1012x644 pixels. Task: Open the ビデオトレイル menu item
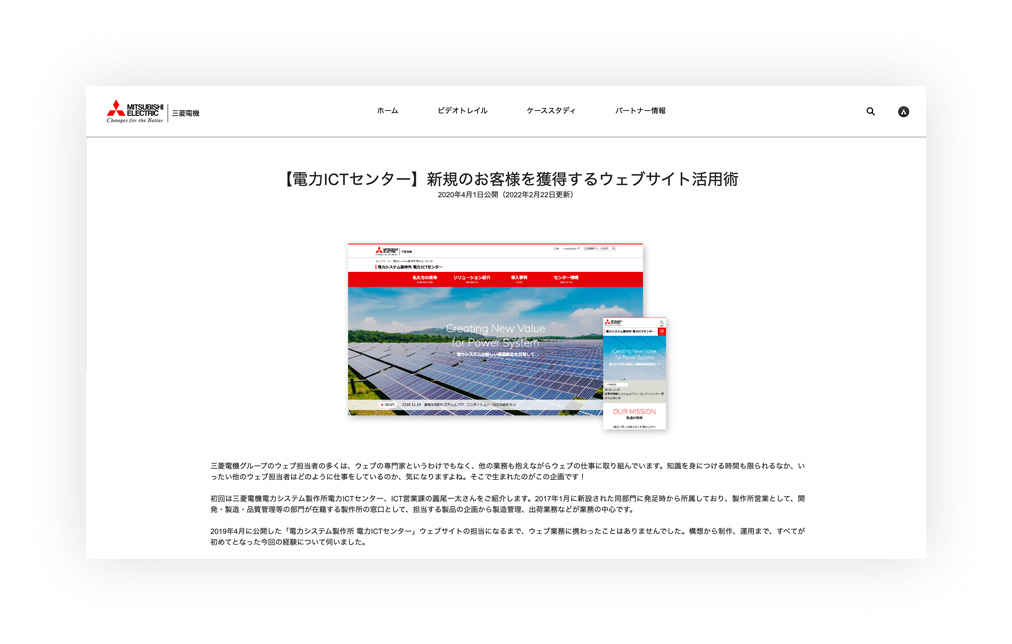coord(462,111)
